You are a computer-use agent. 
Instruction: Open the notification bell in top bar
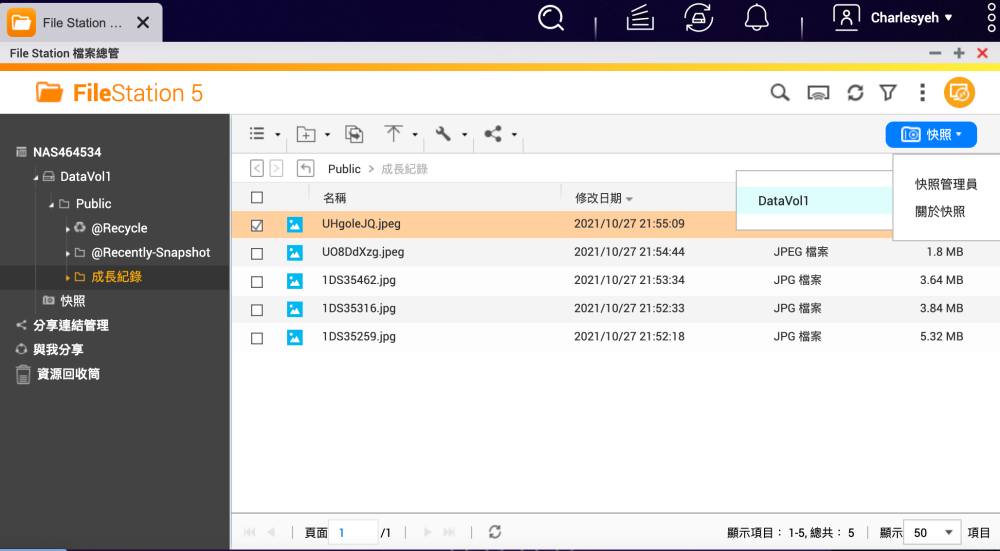(757, 18)
